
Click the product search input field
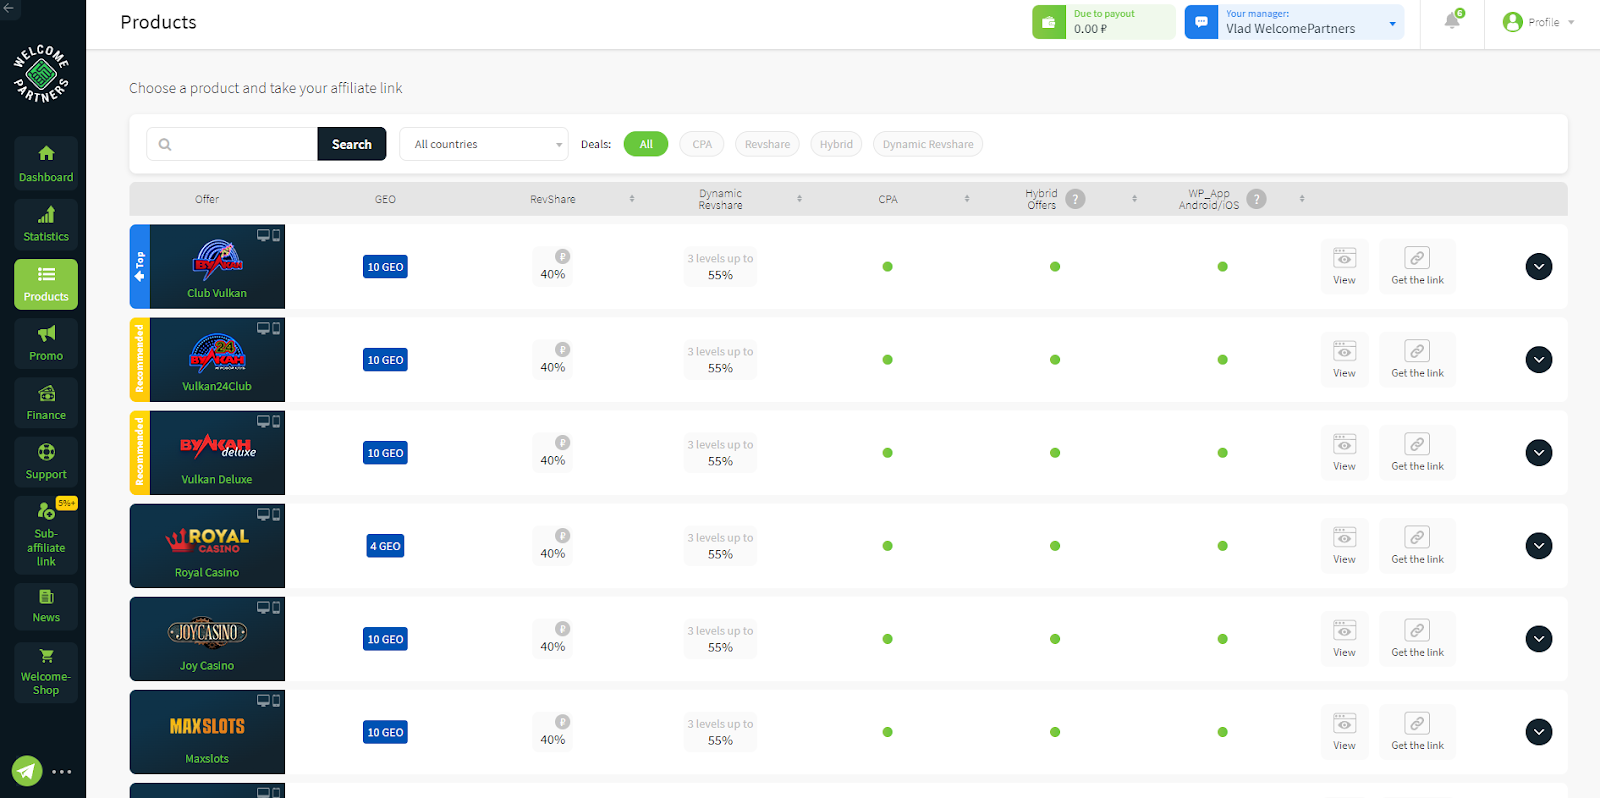pos(232,144)
